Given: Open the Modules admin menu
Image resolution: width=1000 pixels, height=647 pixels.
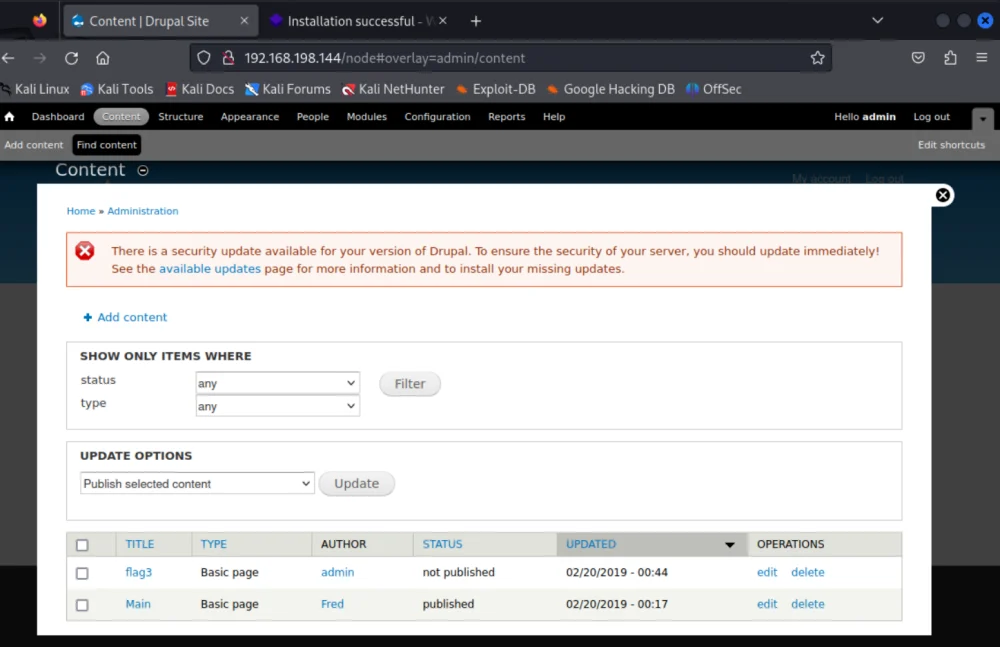Looking at the screenshot, I should click(x=367, y=117).
